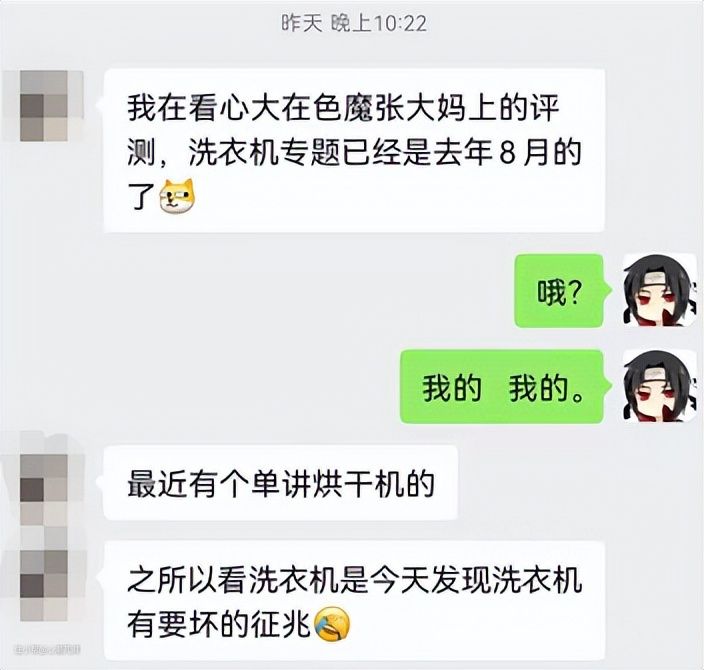
Task: Tap the "有要坏的征兆" text
Action: click(x=219, y=624)
